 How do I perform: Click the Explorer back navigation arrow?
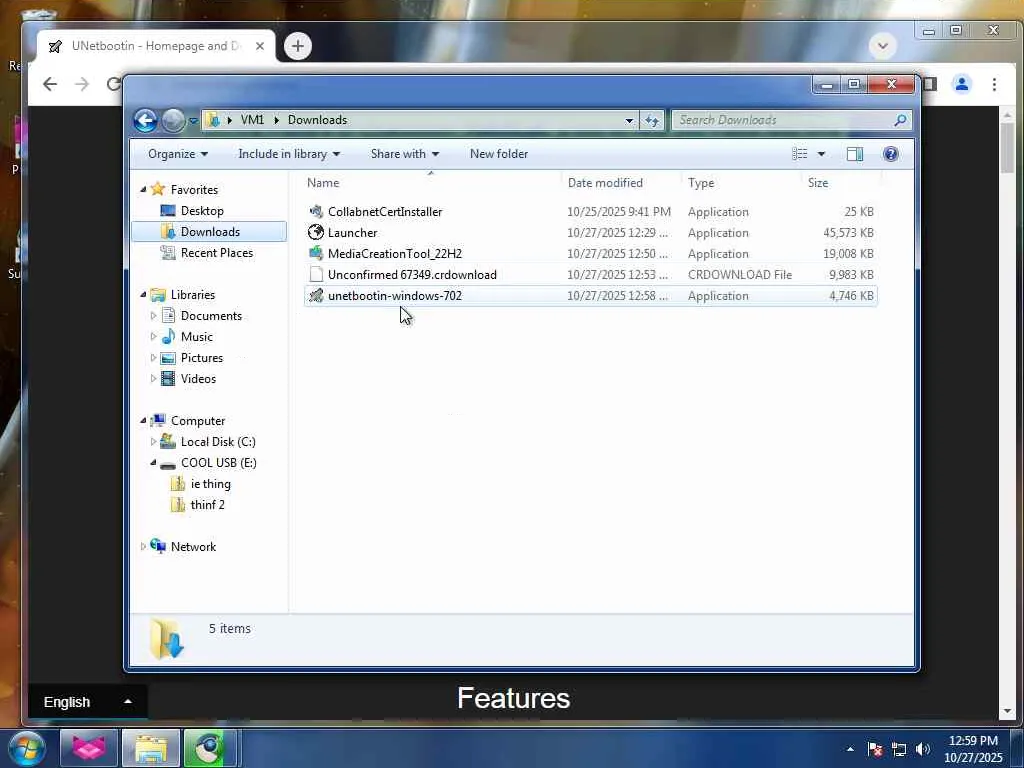point(145,120)
